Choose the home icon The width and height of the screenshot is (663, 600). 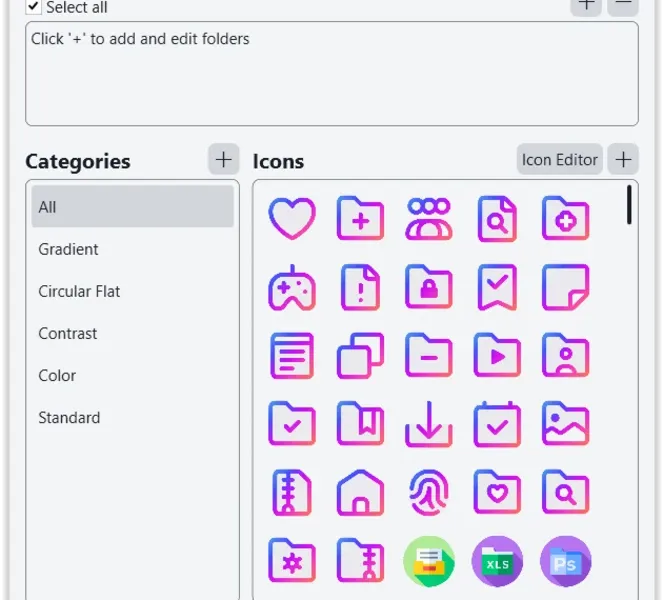click(360, 493)
